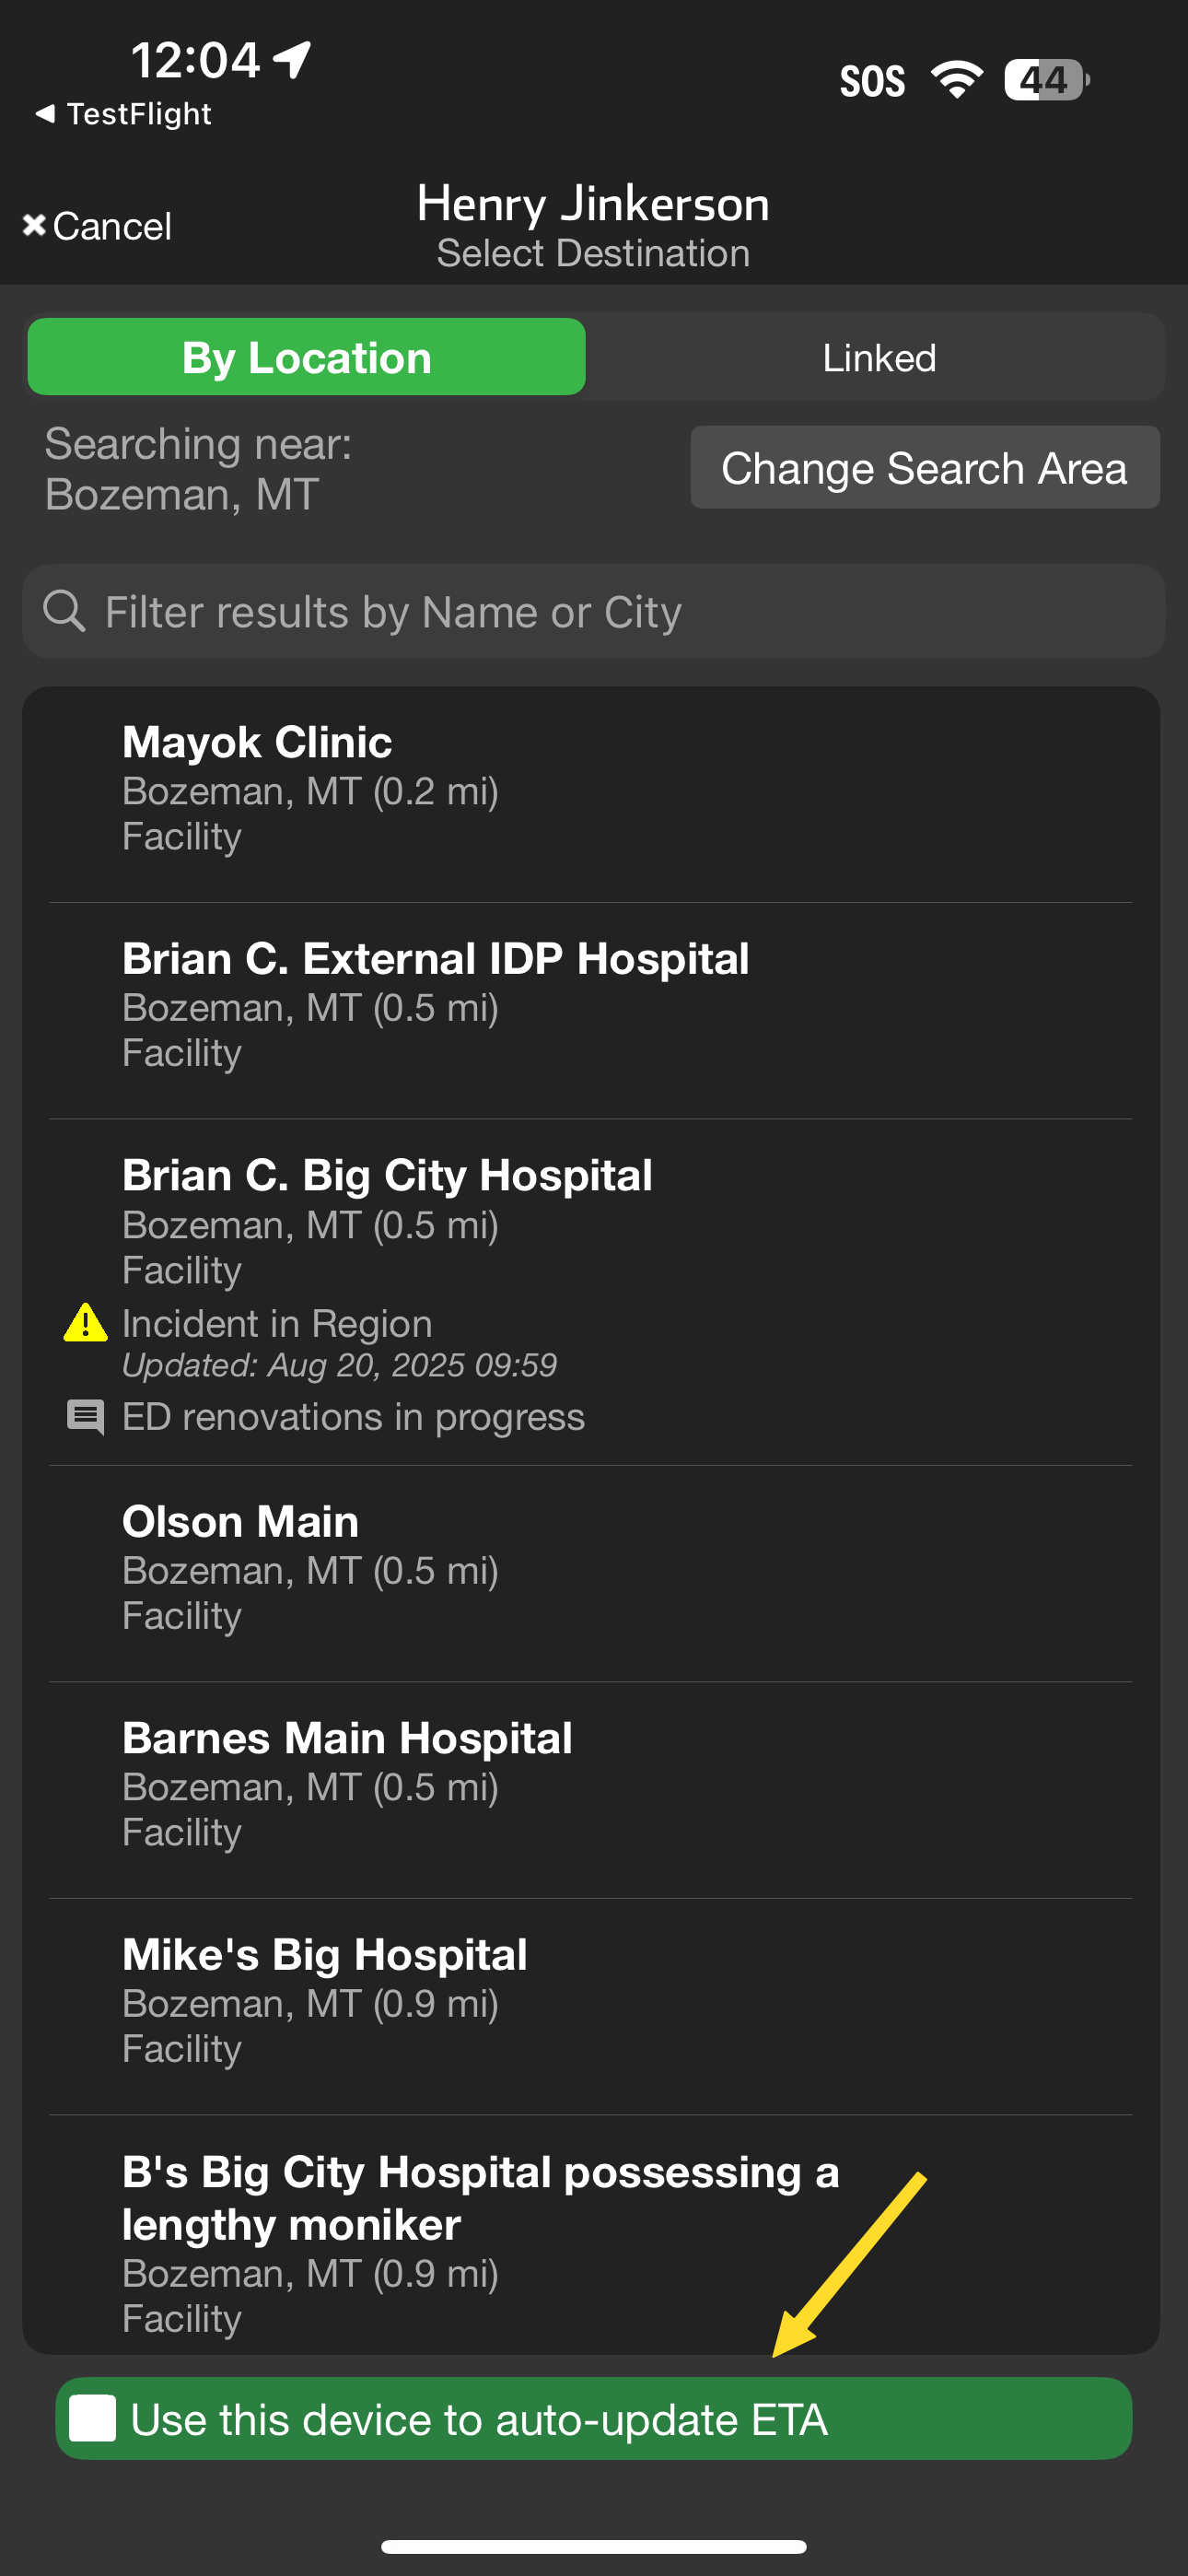
Task: Select Mayok Clinic as destination
Action: point(590,788)
